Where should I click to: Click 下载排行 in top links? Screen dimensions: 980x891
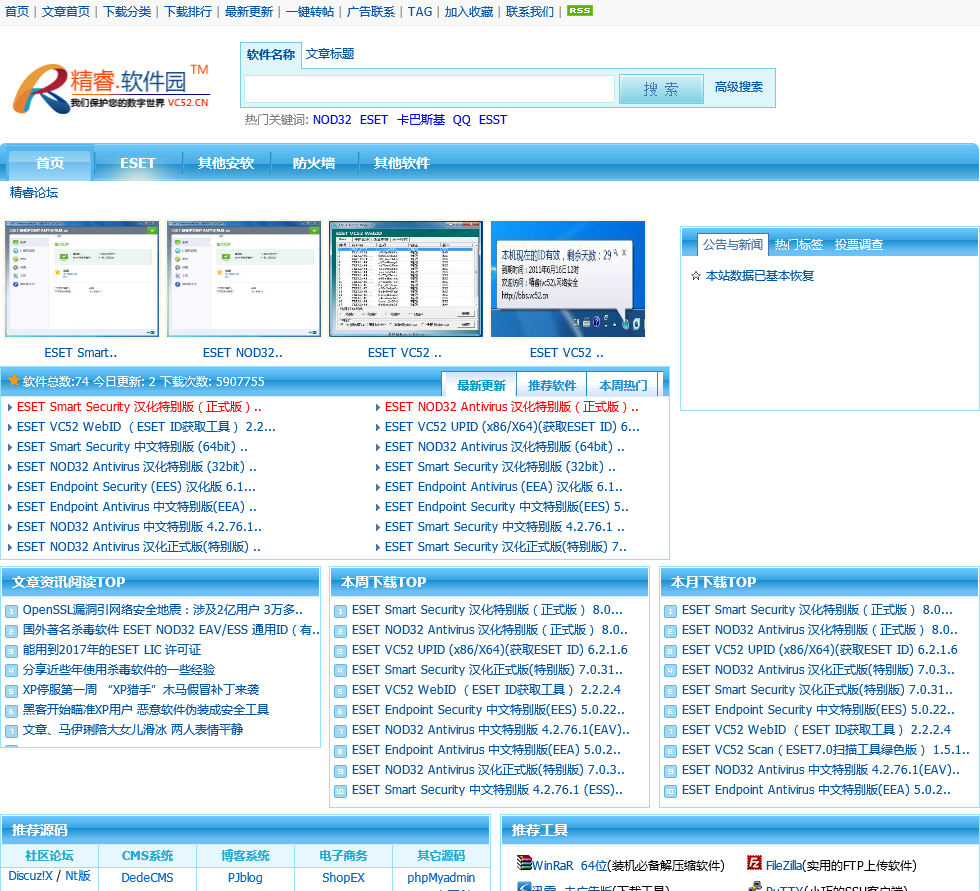(188, 11)
